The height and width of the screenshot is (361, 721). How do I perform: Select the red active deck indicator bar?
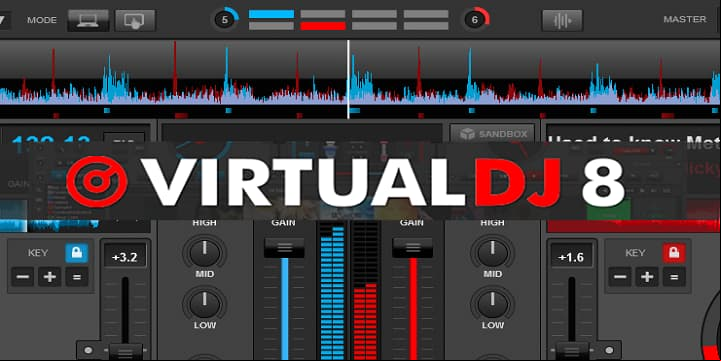pyautogui.click(x=323, y=26)
